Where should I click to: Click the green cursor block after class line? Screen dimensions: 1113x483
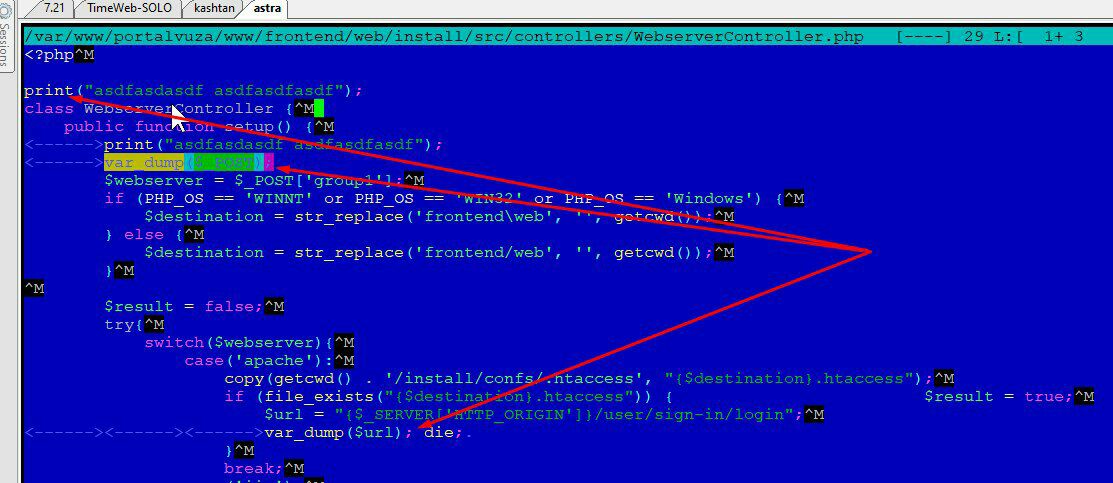coord(319,109)
